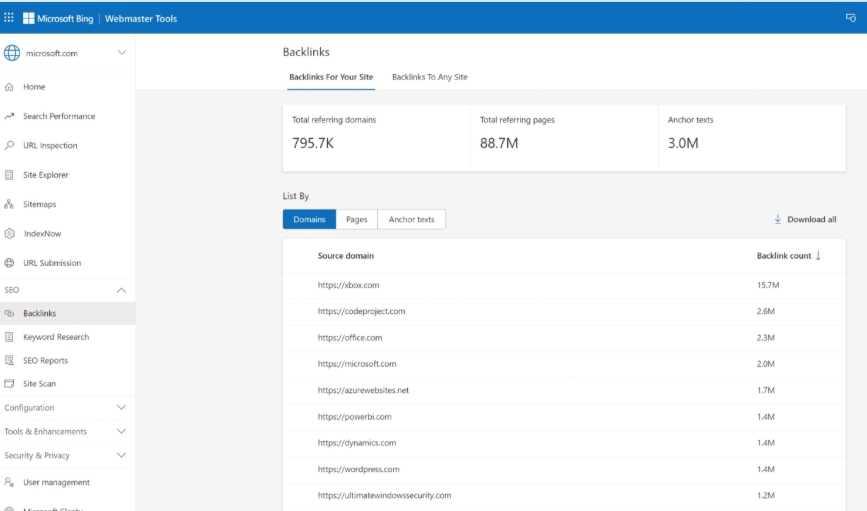Image resolution: width=867 pixels, height=511 pixels.
Task: Click the 3.0M anchor texts value
Action: (683, 143)
